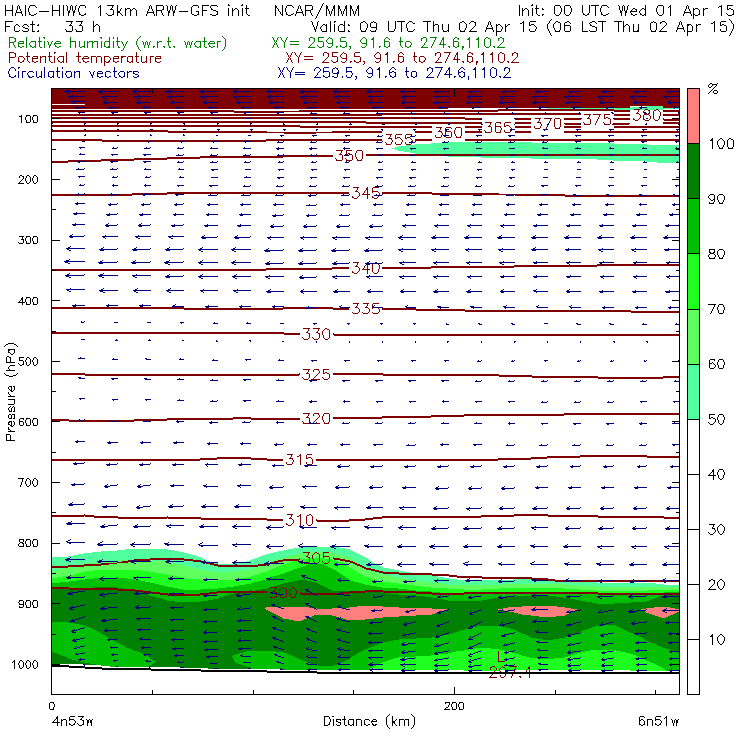The image size is (740, 740).
Task: Click the '370' contour label
Action: pos(548,124)
